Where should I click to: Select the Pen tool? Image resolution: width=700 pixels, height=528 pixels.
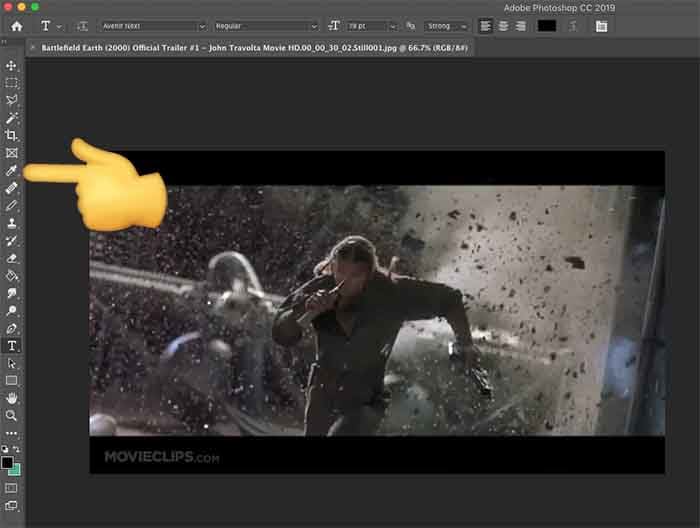point(12,328)
